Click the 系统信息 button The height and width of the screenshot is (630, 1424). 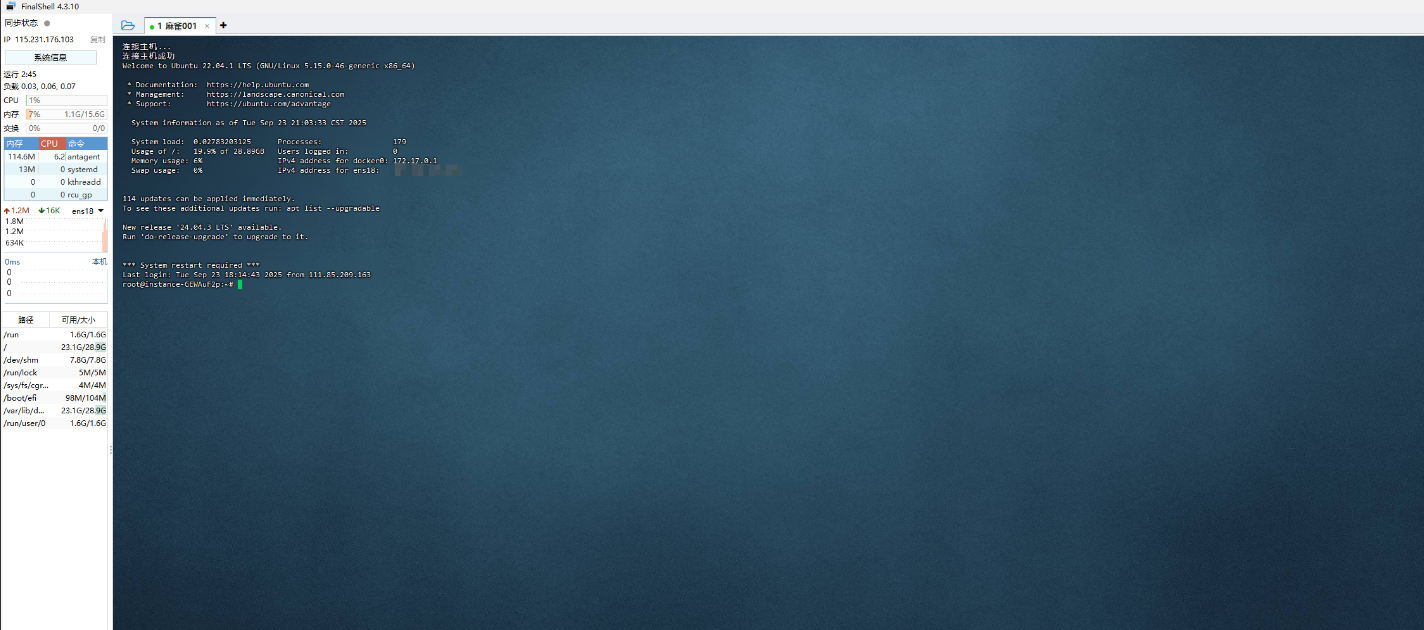[50, 57]
